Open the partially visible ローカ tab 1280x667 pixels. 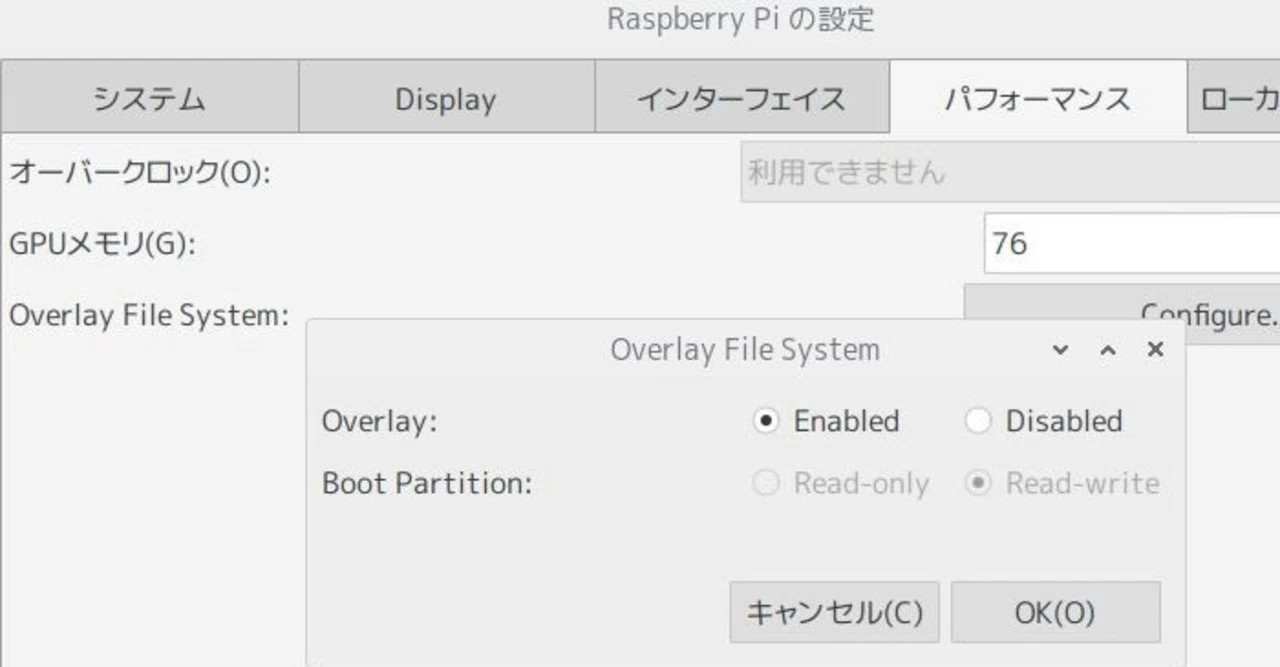point(1235,97)
